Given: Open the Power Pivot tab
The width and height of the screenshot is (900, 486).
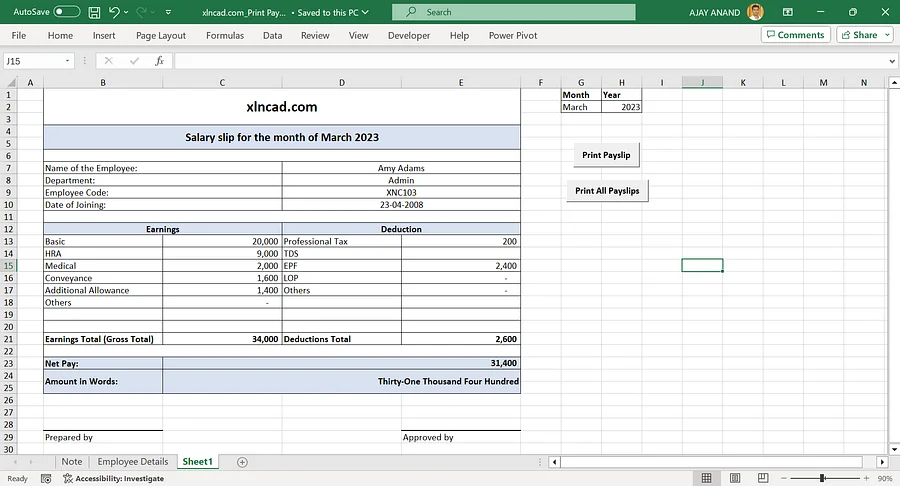Looking at the screenshot, I should tap(513, 36).
